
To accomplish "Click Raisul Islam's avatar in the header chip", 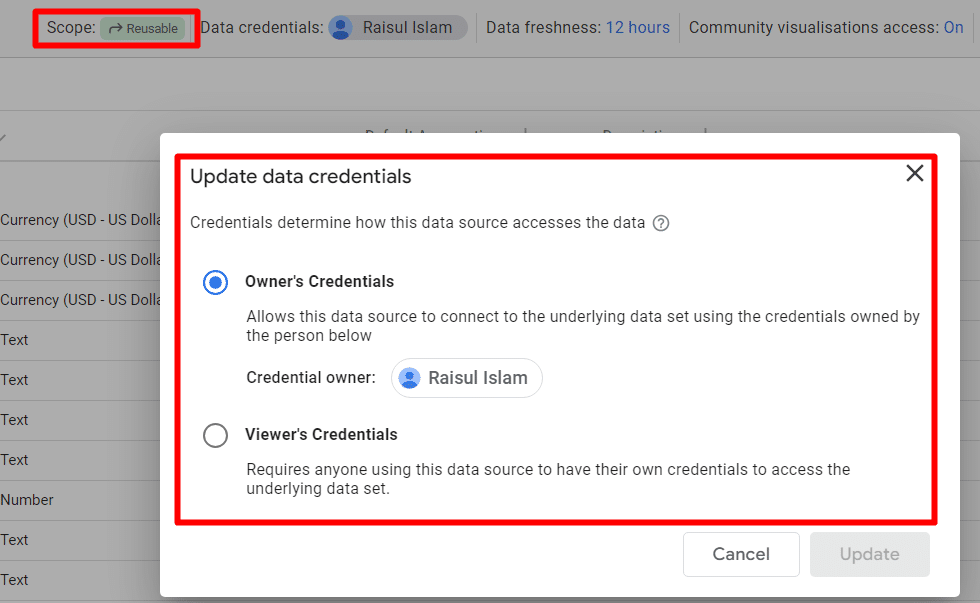I will 339,27.
